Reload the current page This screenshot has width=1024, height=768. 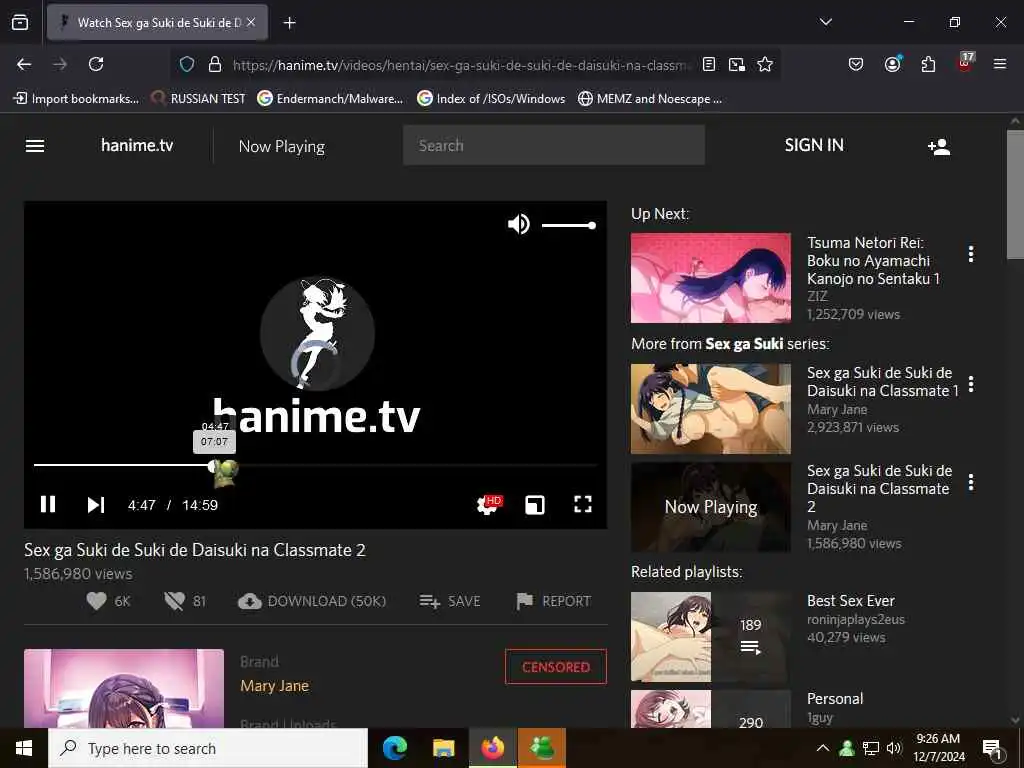coord(96,64)
